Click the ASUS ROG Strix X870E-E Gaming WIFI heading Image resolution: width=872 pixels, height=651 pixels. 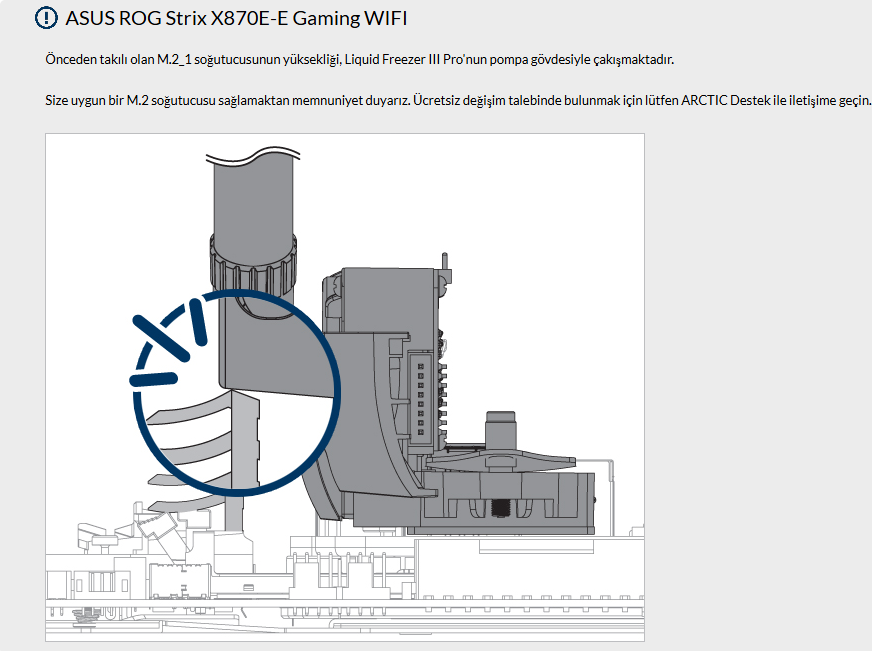[236, 18]
